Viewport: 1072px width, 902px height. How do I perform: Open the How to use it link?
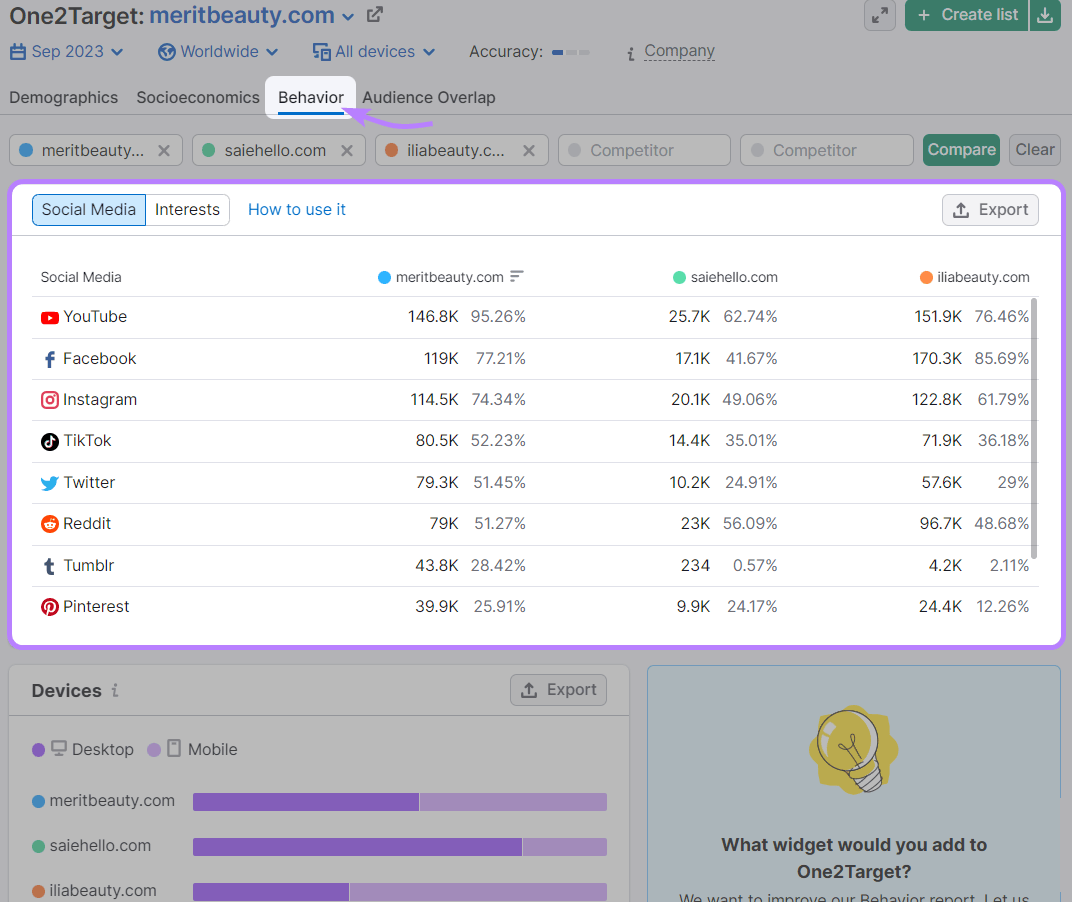296,210
